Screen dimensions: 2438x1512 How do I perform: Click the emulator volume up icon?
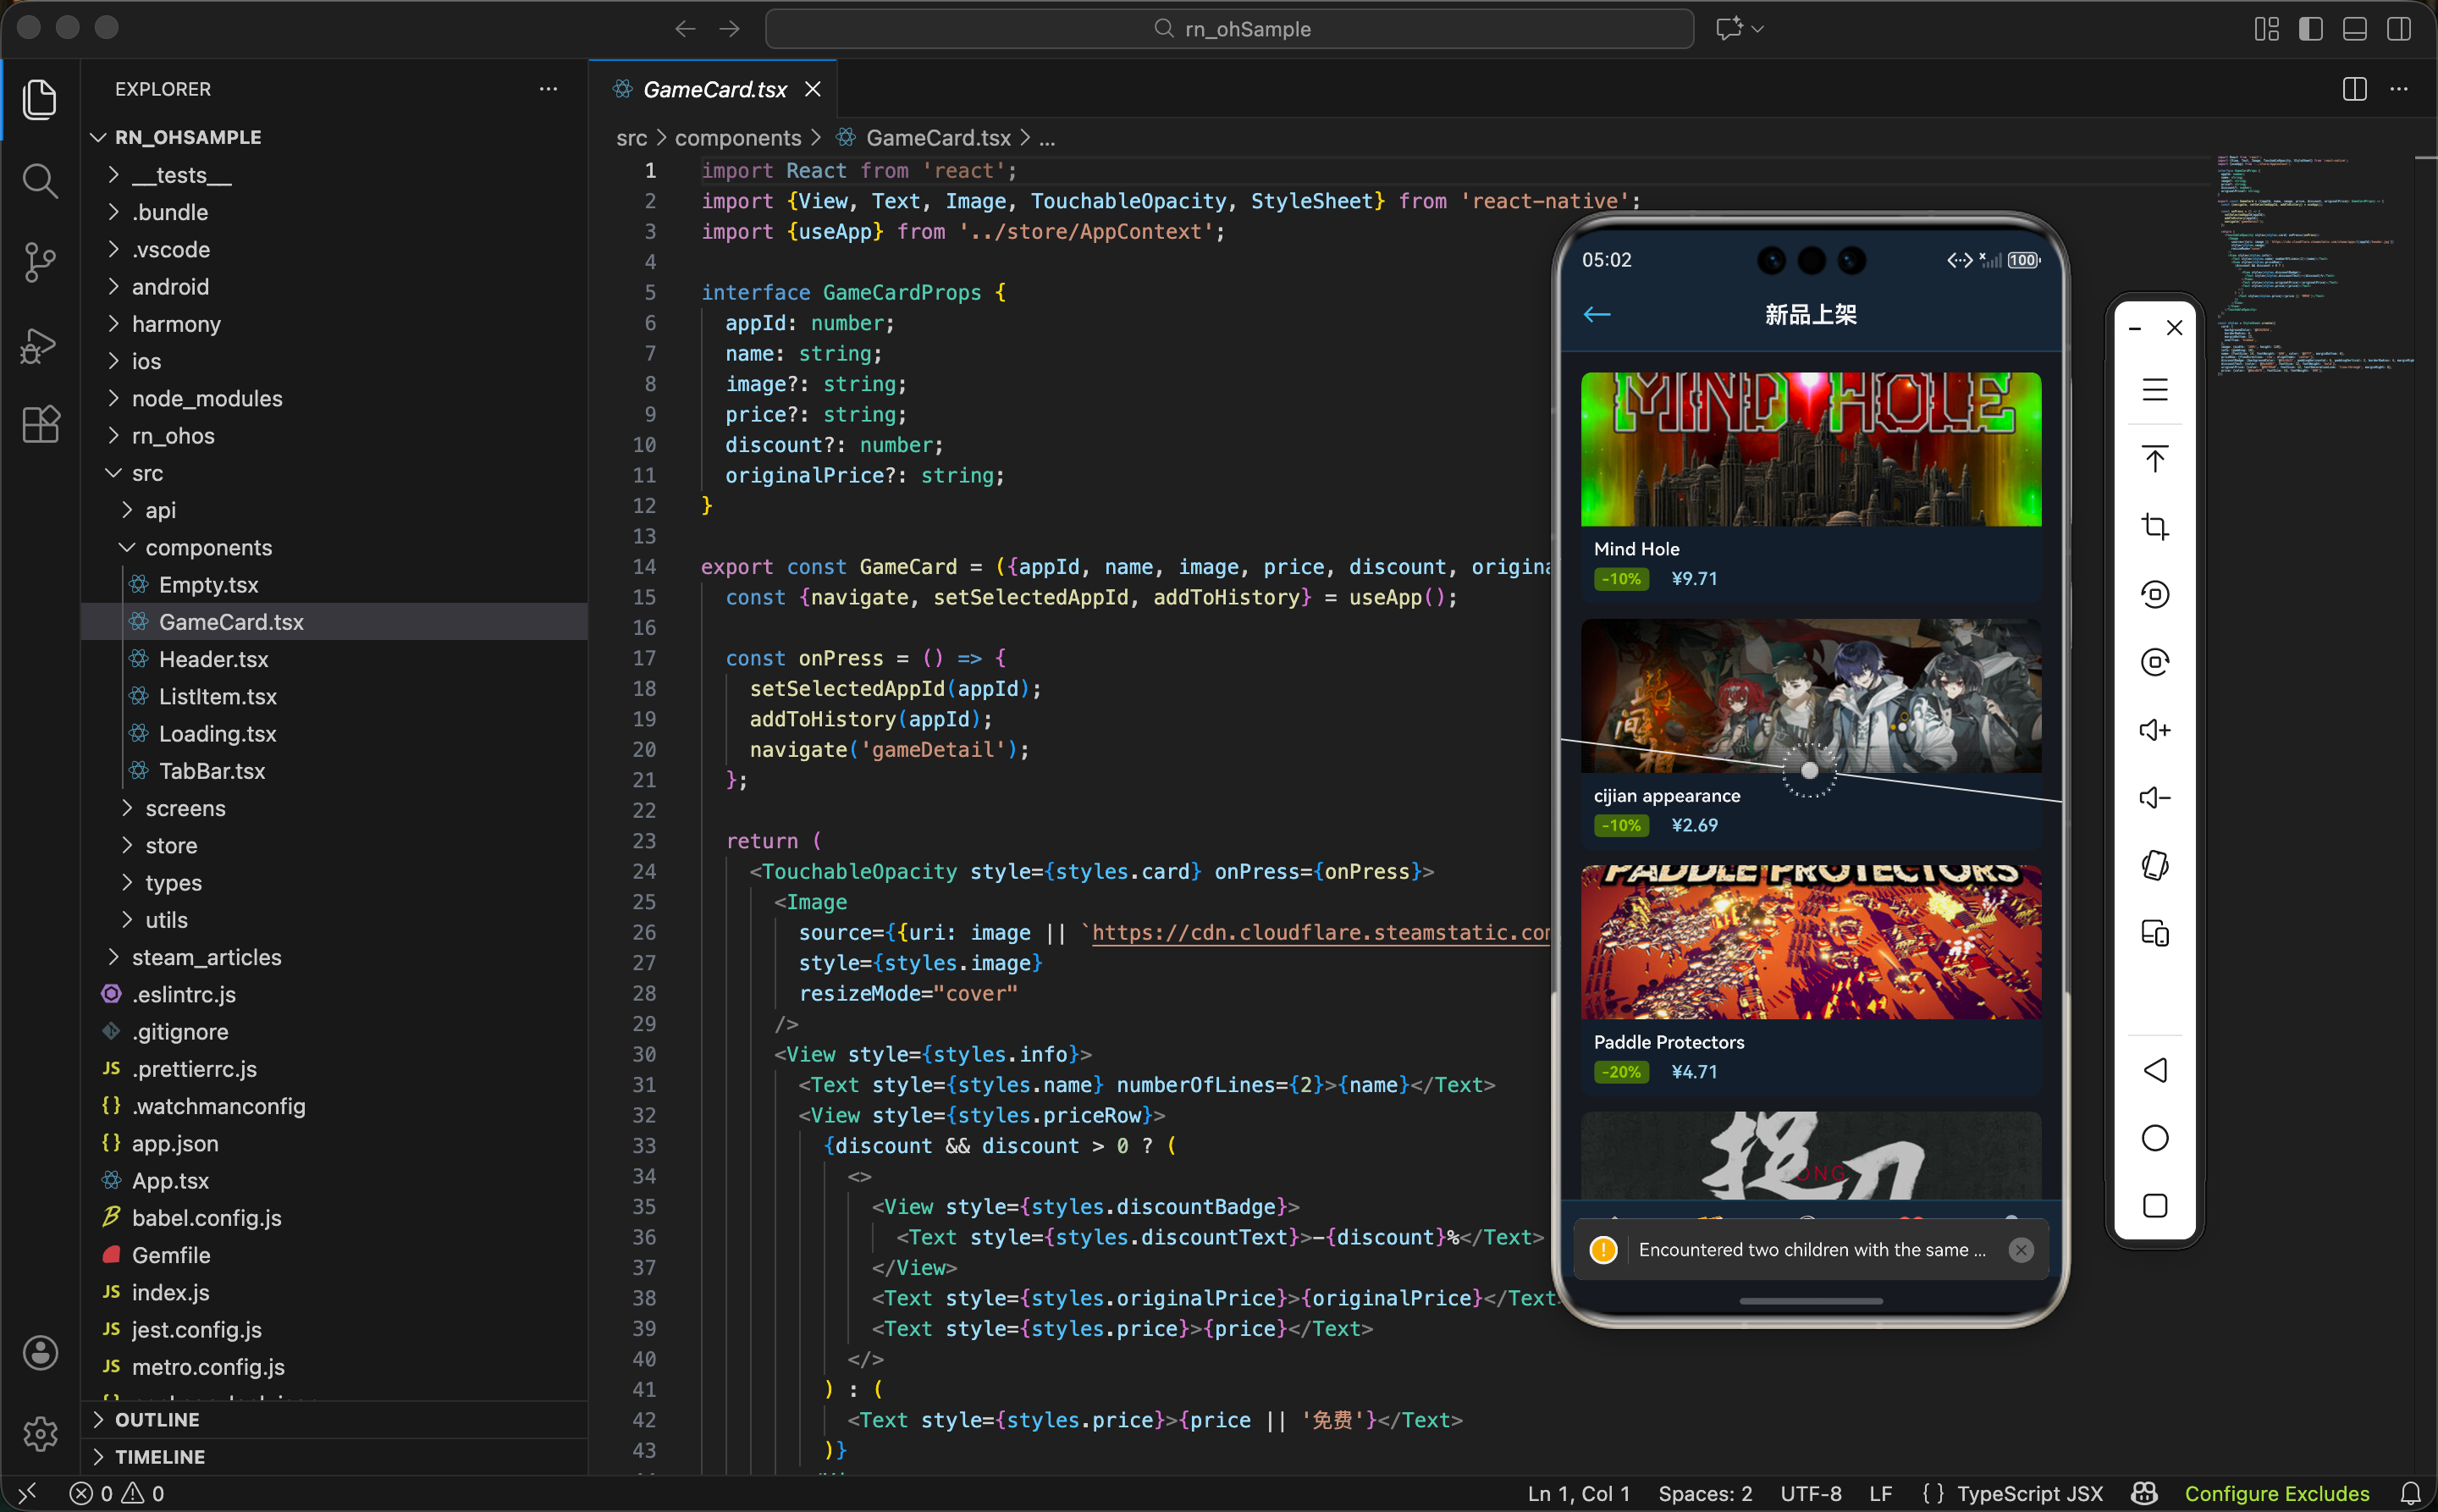point(2154,730)
